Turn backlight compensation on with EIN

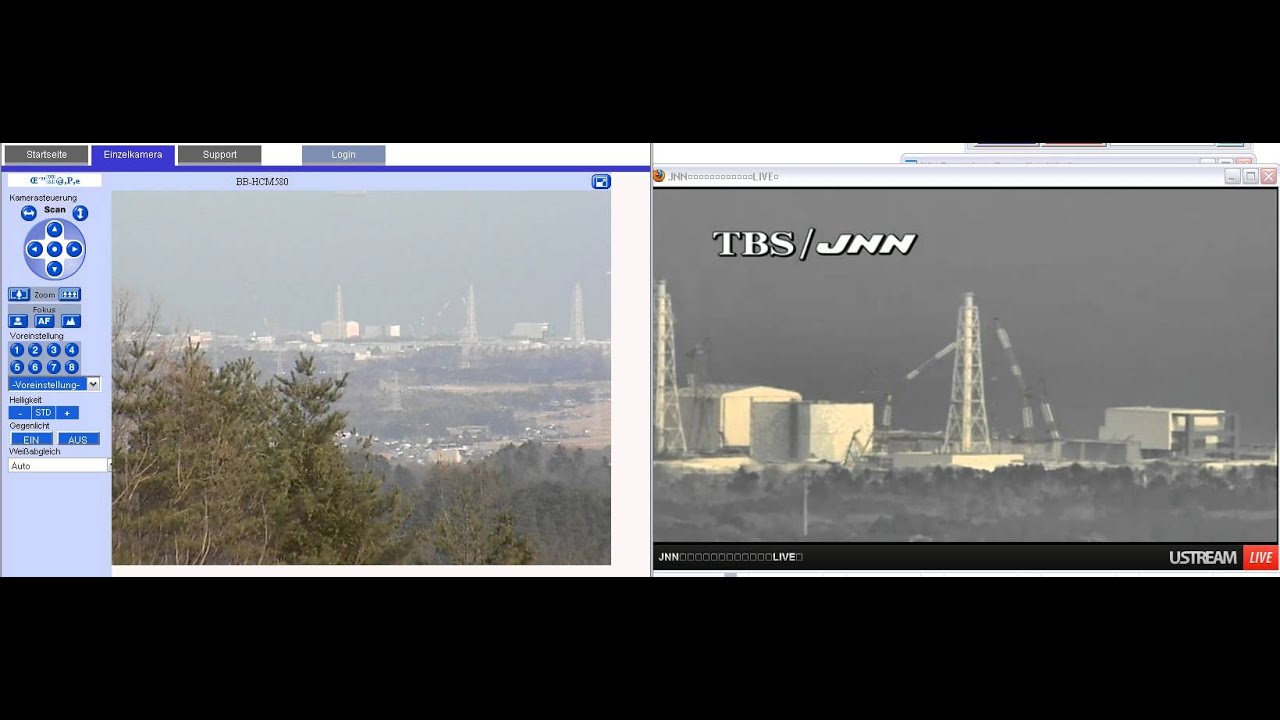pos(31,439)
